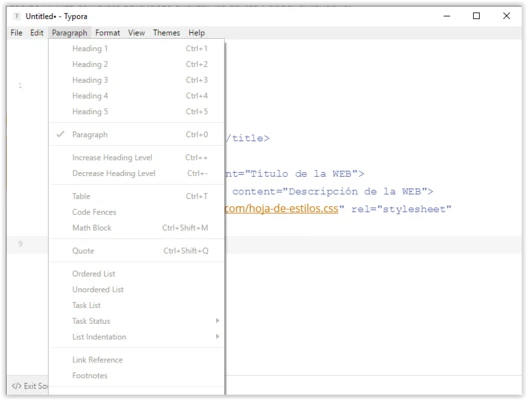The image size is (527, 400).
Task: Open the Format menu
Action: [x=108, y=33]
